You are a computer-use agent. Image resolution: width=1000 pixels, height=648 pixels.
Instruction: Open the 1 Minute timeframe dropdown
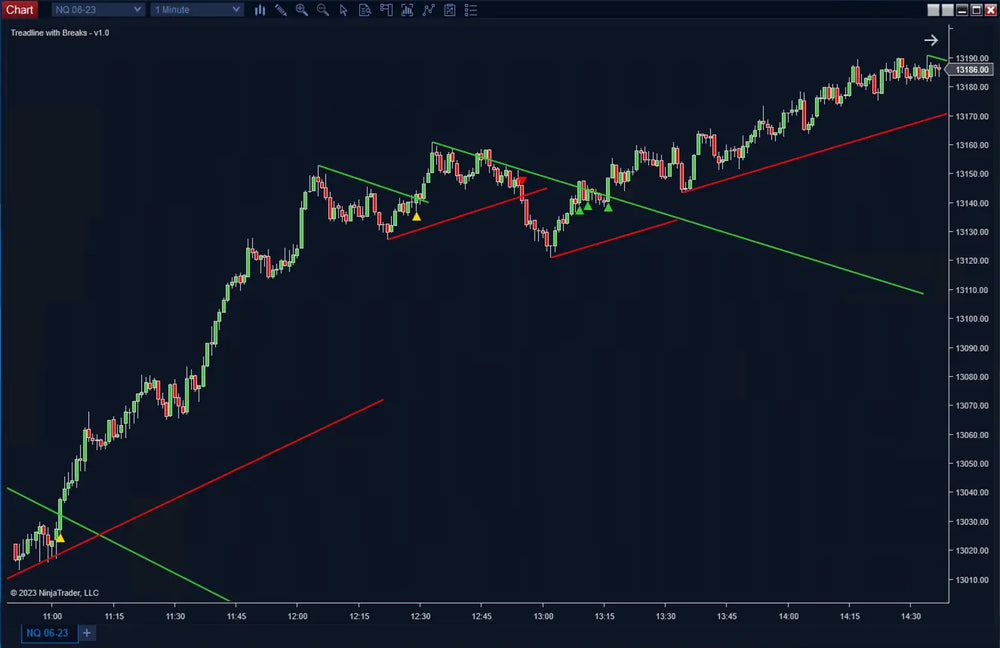tap(196, 9)
